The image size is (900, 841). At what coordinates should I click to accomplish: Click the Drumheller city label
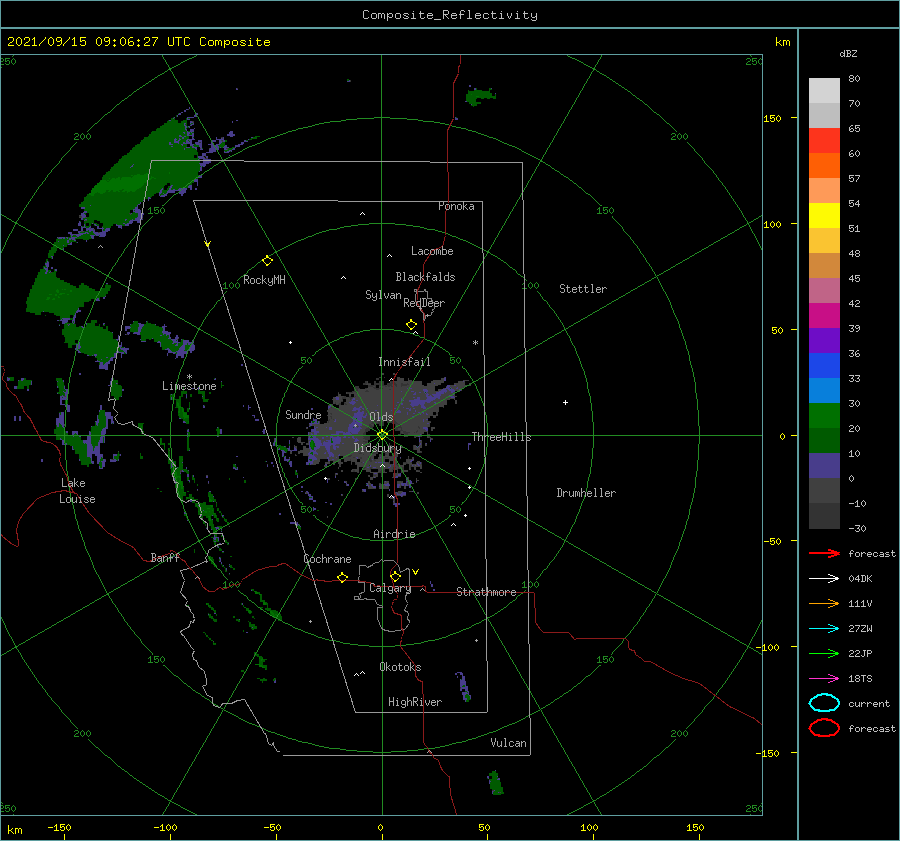pos(586,493)
